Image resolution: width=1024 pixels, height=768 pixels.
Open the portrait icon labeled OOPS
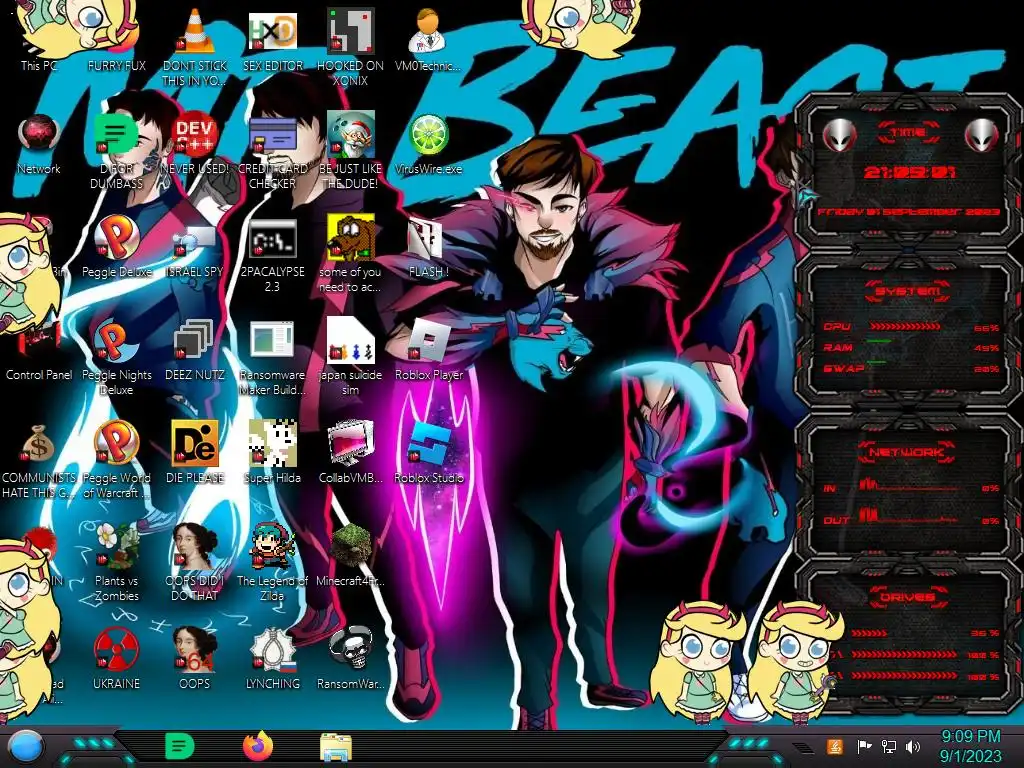pyautogui.click(x=195, y=660)
